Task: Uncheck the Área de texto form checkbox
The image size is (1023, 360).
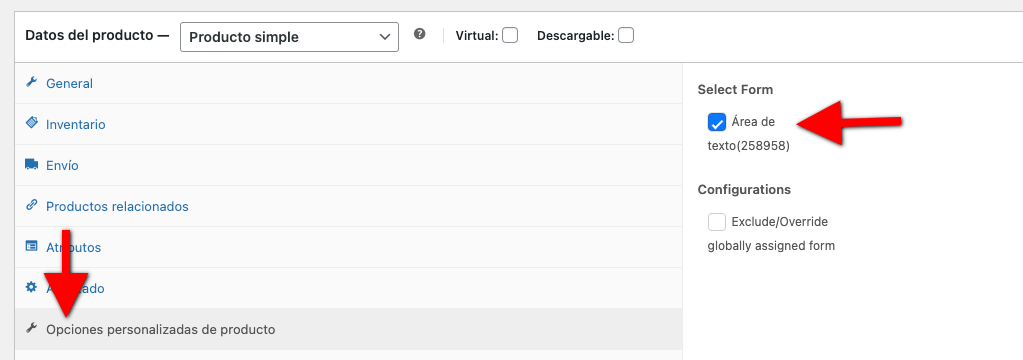Action: click(x=717, y=122)
